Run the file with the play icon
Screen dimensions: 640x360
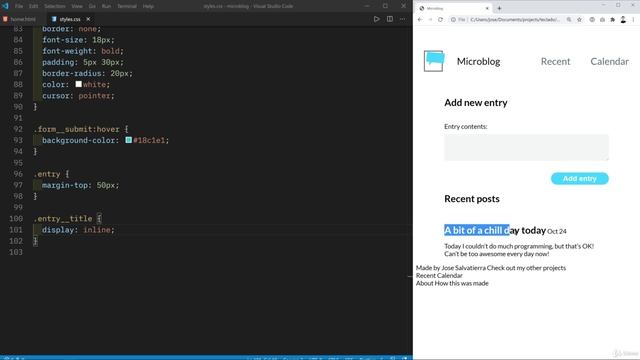[376, 19]
